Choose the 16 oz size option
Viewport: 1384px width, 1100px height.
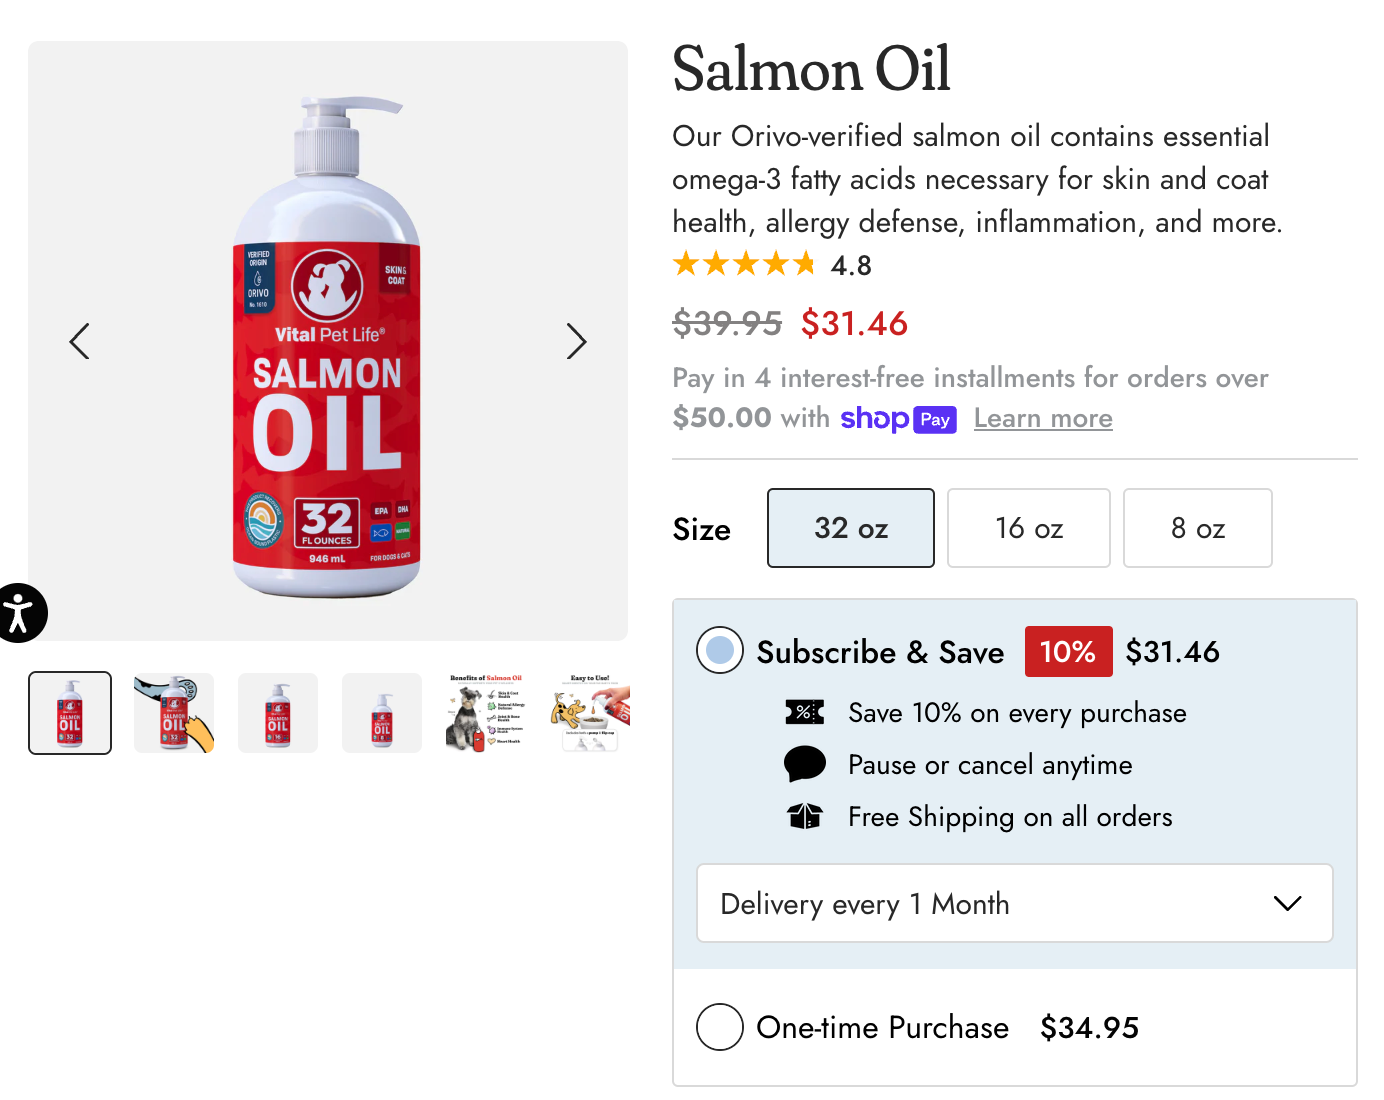pos(1029,528)
